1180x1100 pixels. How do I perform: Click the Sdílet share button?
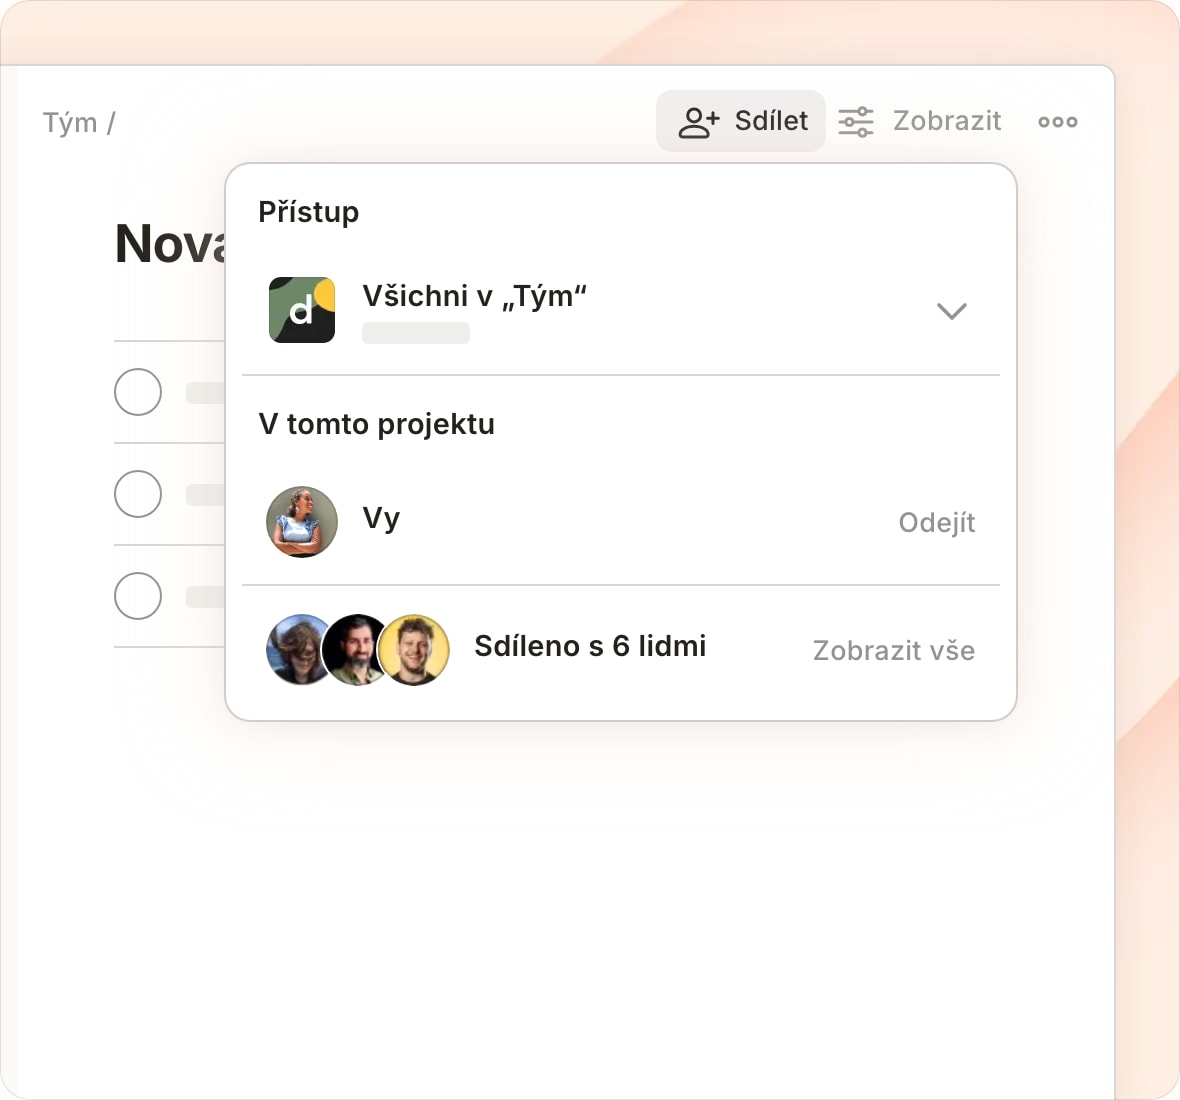click(741, 121)
